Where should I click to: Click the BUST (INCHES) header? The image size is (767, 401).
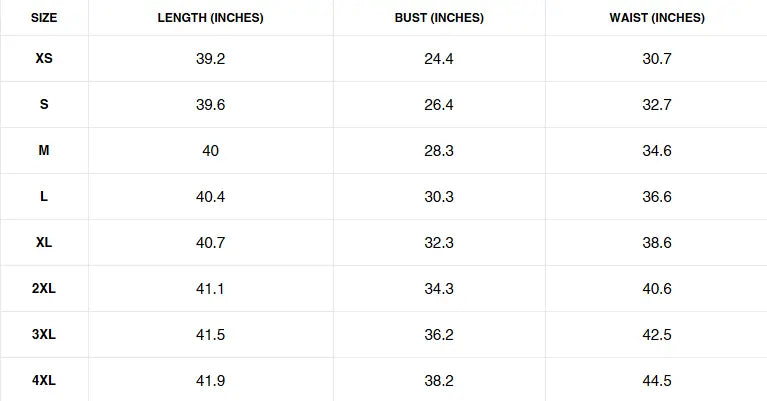click(x=439, y=18)
